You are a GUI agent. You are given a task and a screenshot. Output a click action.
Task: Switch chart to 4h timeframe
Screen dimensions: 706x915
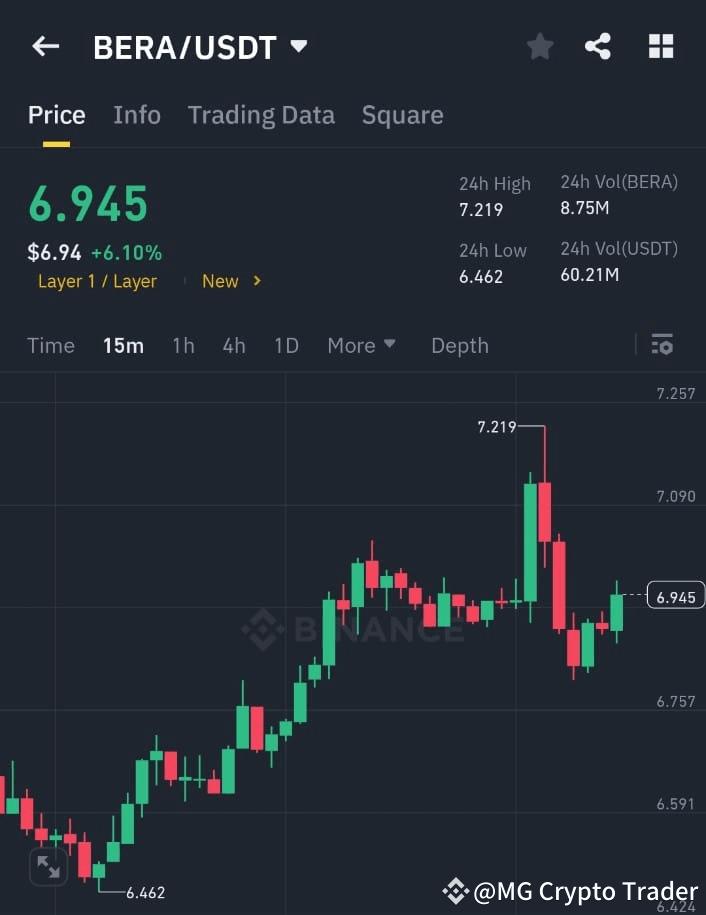[x=233, y=345]
